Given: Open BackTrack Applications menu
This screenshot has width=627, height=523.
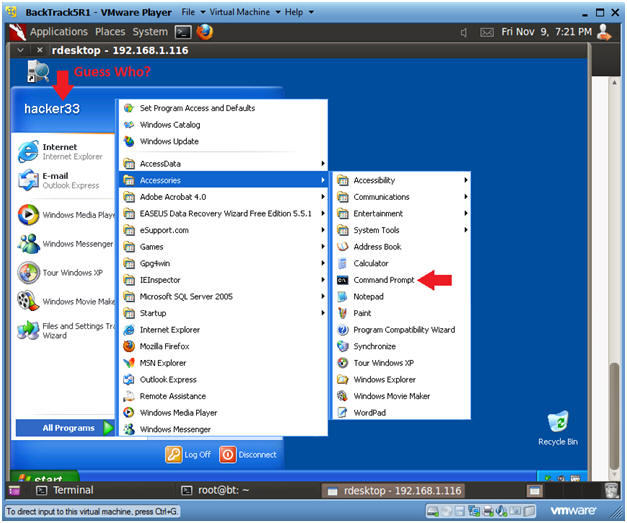Looking at the screenshot, I should pyautogui.click(x=59, y=32).
